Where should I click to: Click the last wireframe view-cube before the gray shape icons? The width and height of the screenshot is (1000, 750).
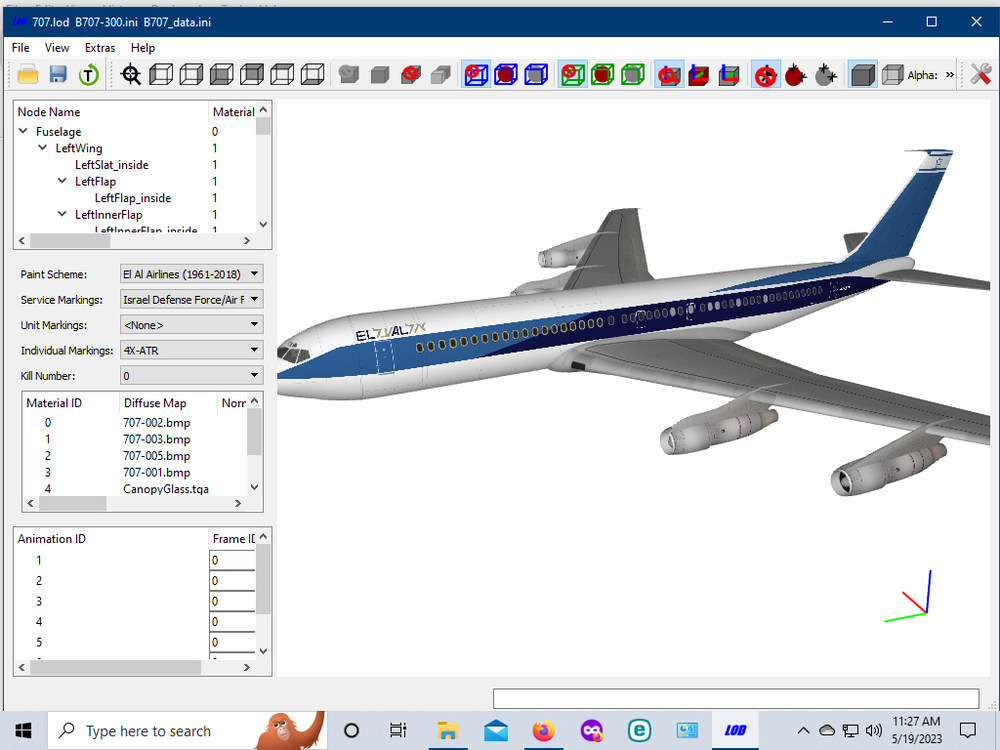pos(312,75)
